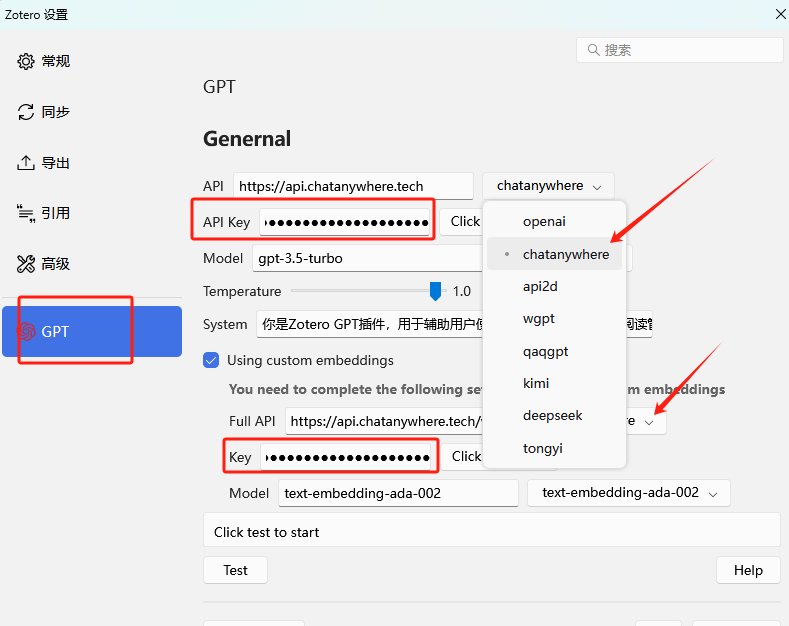This screenshot has height=626, width=789.
Task: Click the Temperature slider handle
Action: pyautogui.click(x=435, y=291)
